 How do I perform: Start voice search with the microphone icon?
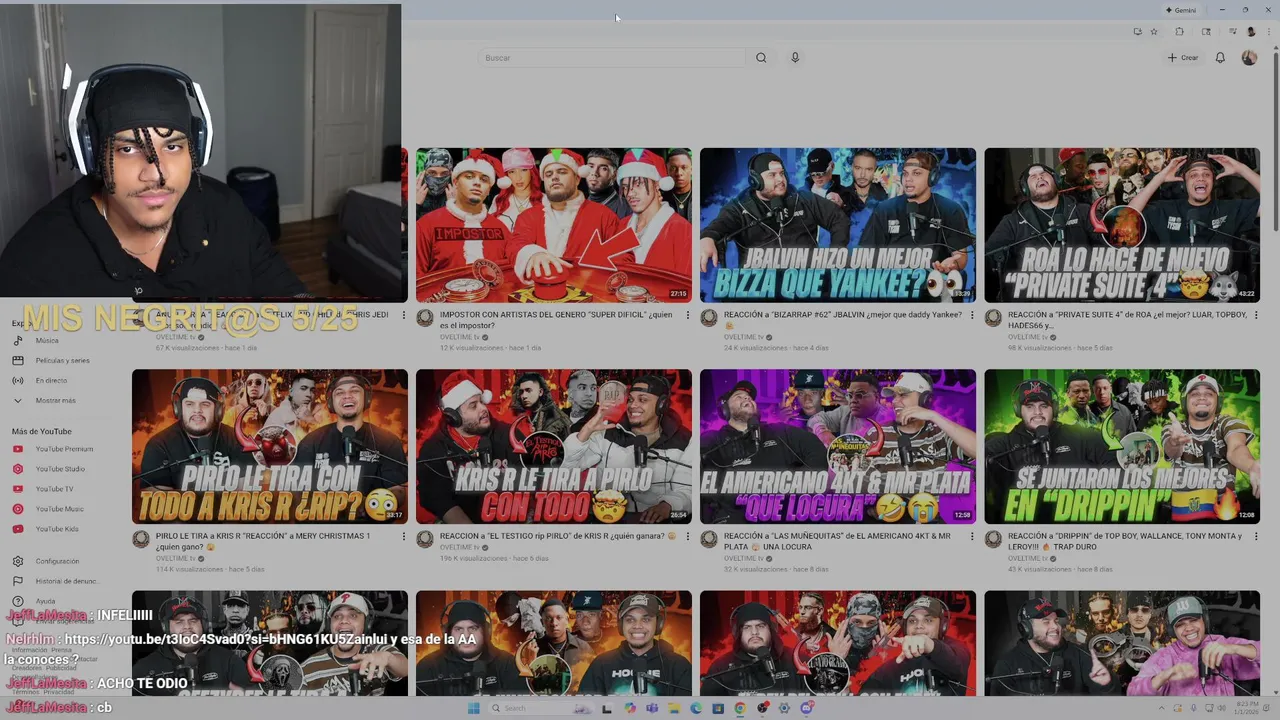795,58
